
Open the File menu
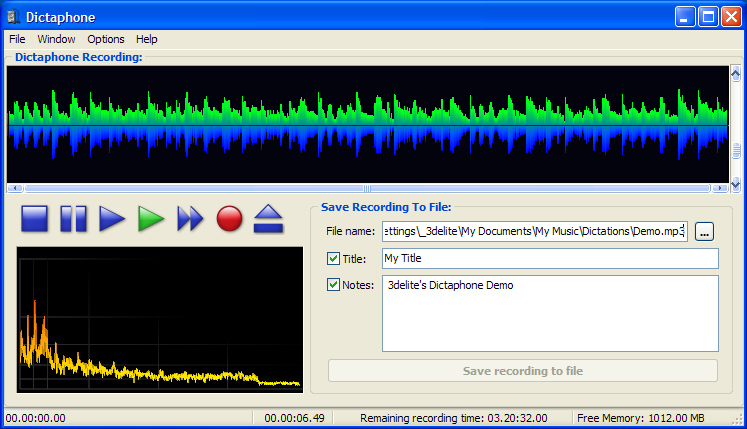(x=17, y=39)
